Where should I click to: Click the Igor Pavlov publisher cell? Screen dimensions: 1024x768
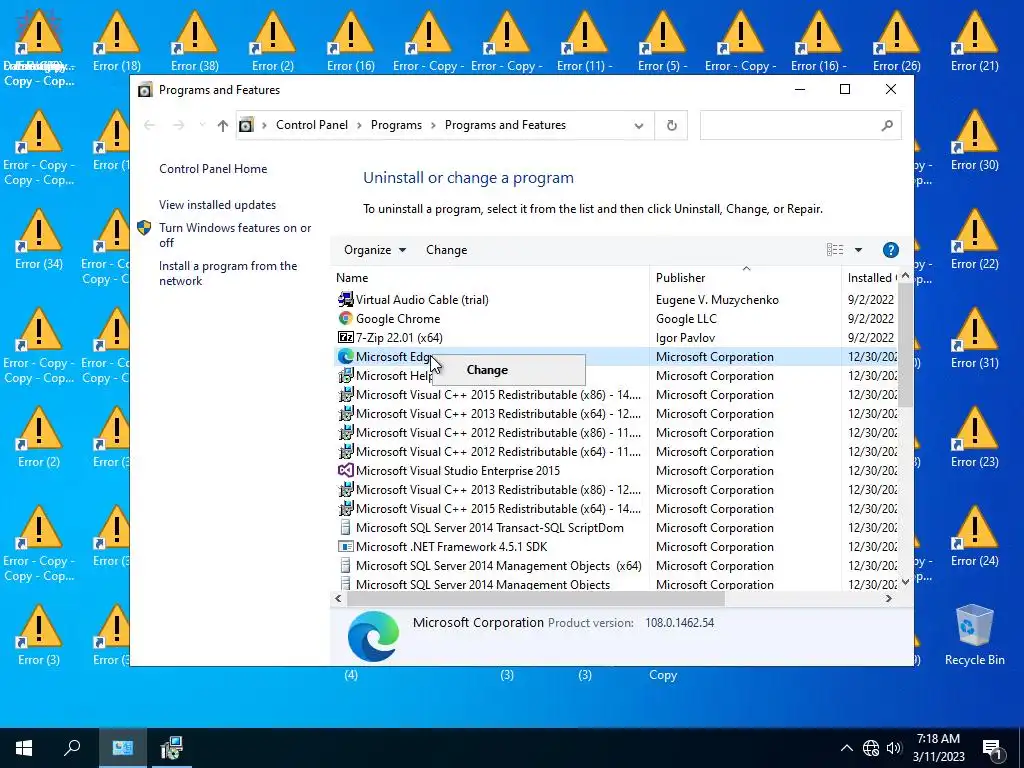(x=685, y=338)
